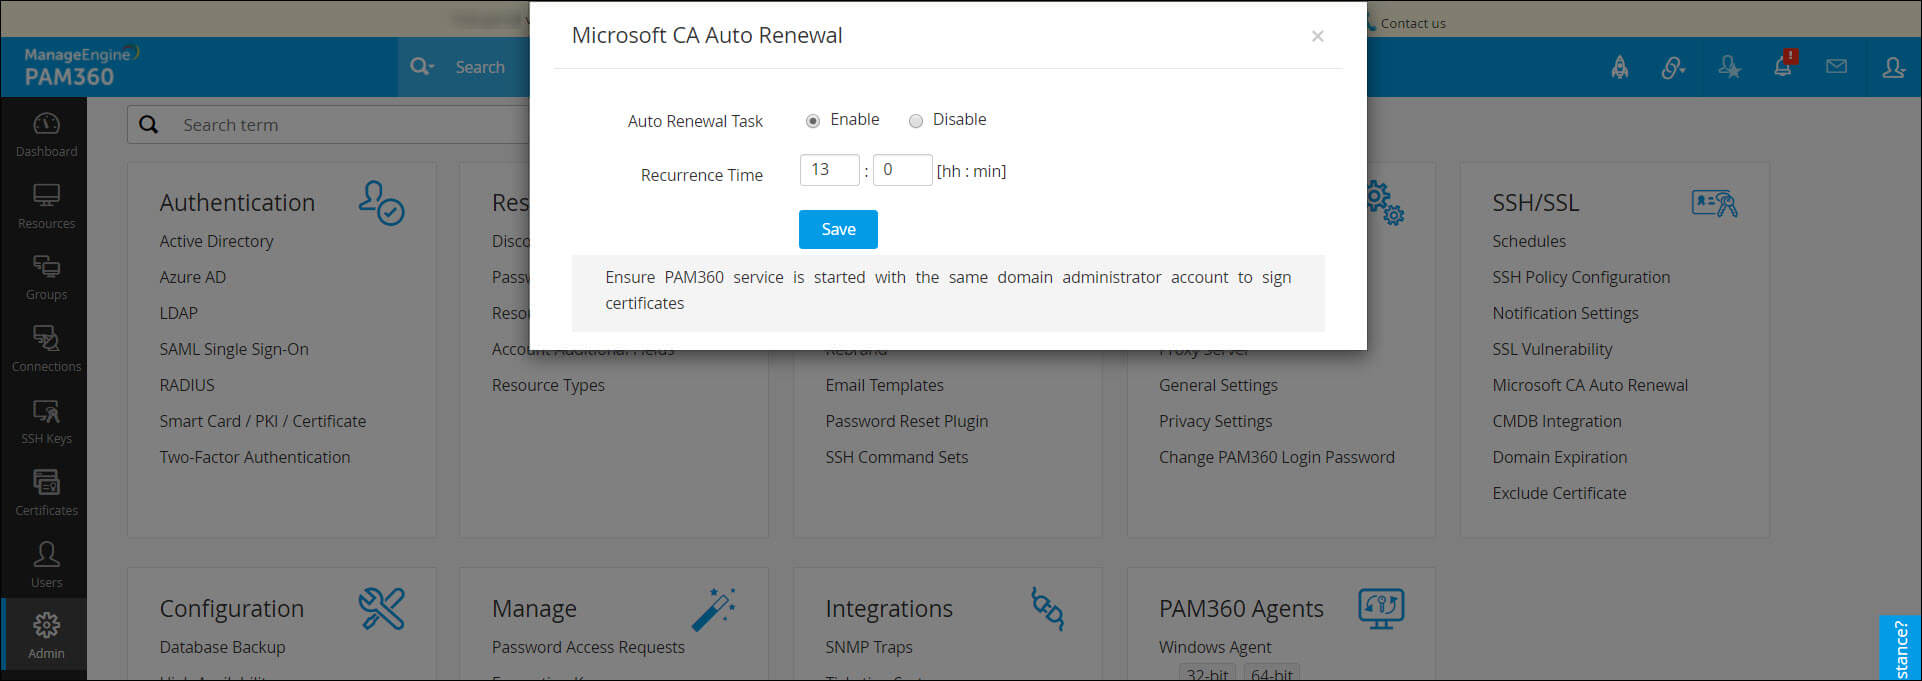This screenshot has width=1922, height=681.
Task: Open the Groups sidebar icon
Action: tap(46, 277)
